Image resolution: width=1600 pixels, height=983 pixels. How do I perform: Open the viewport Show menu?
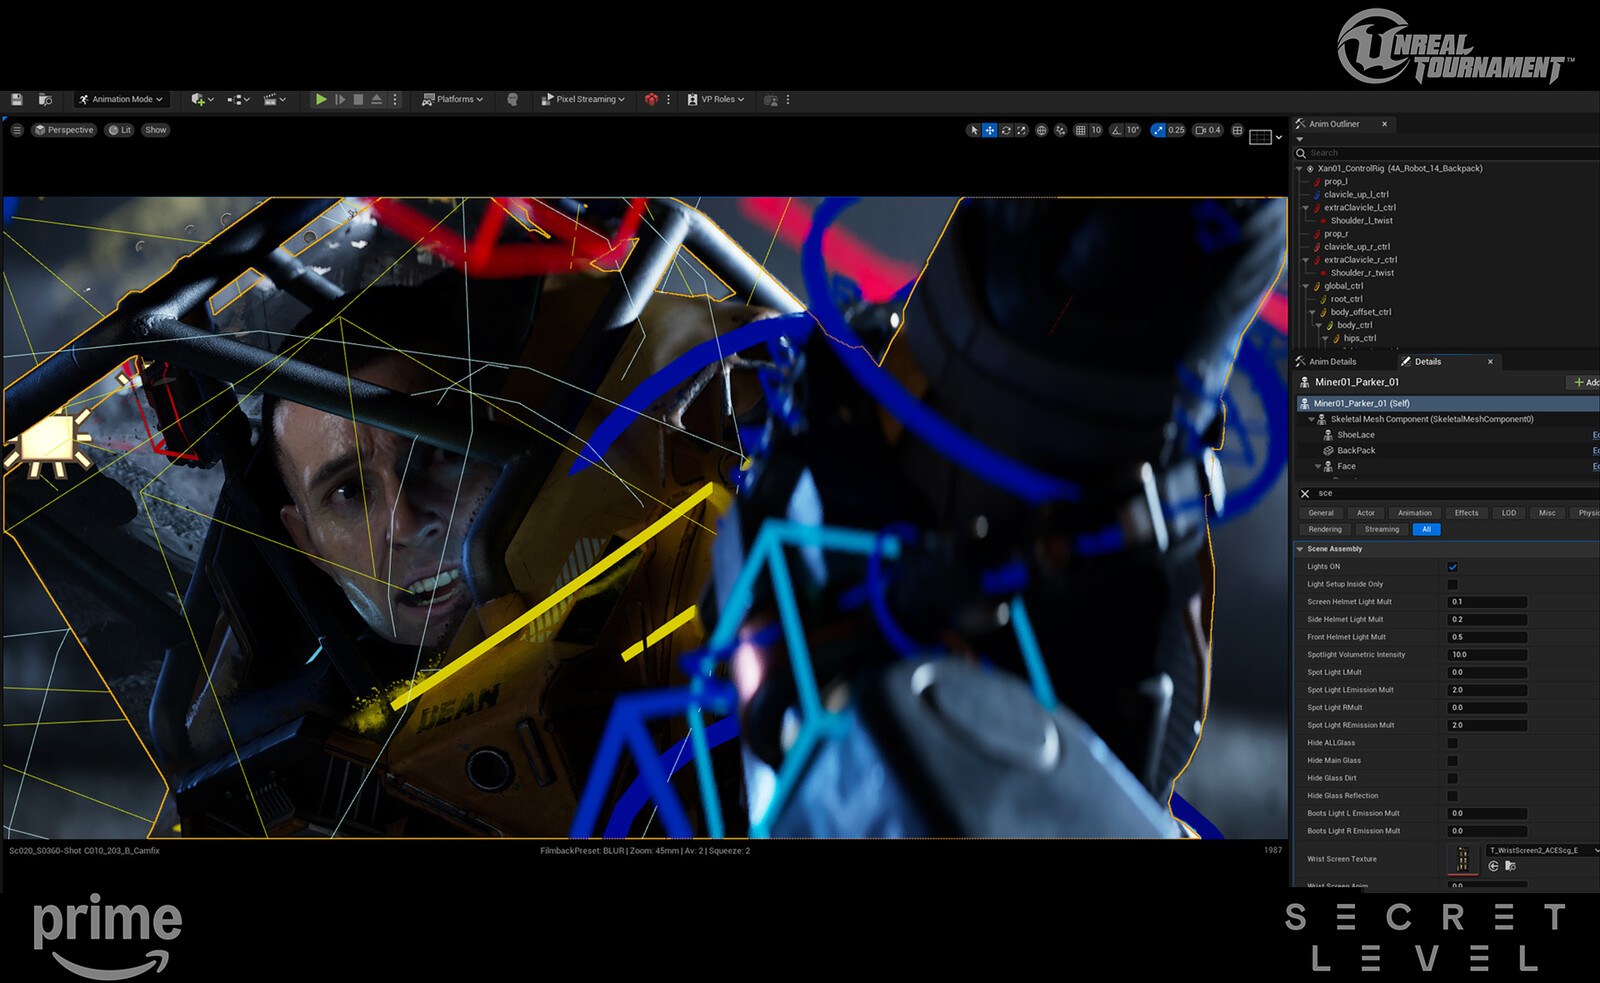pos(156,130)
